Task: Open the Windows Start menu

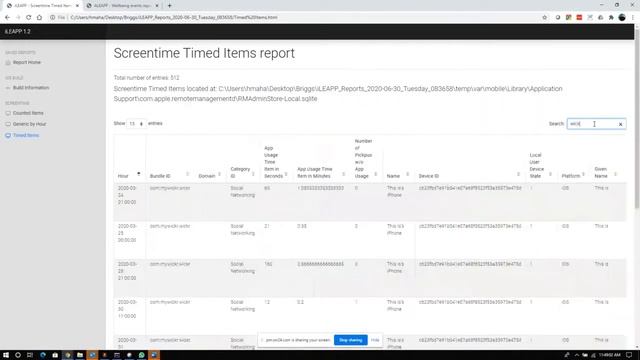Action: pos(6,355)
